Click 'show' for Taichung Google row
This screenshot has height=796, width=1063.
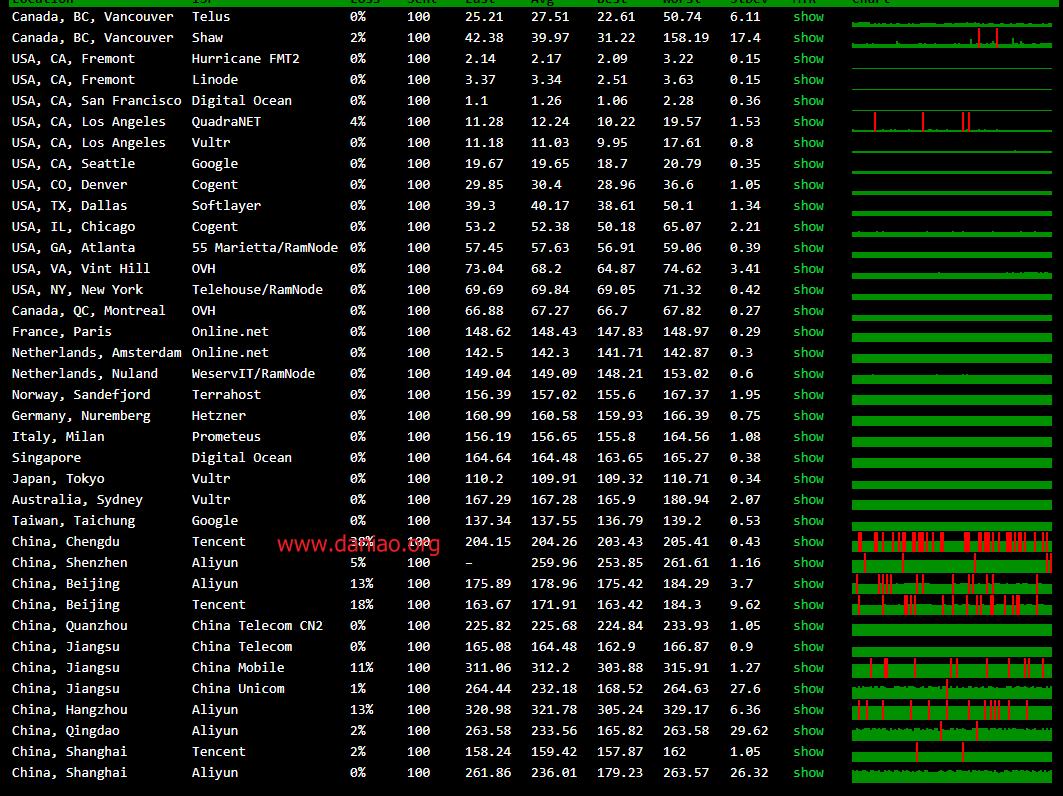[808, 521]
